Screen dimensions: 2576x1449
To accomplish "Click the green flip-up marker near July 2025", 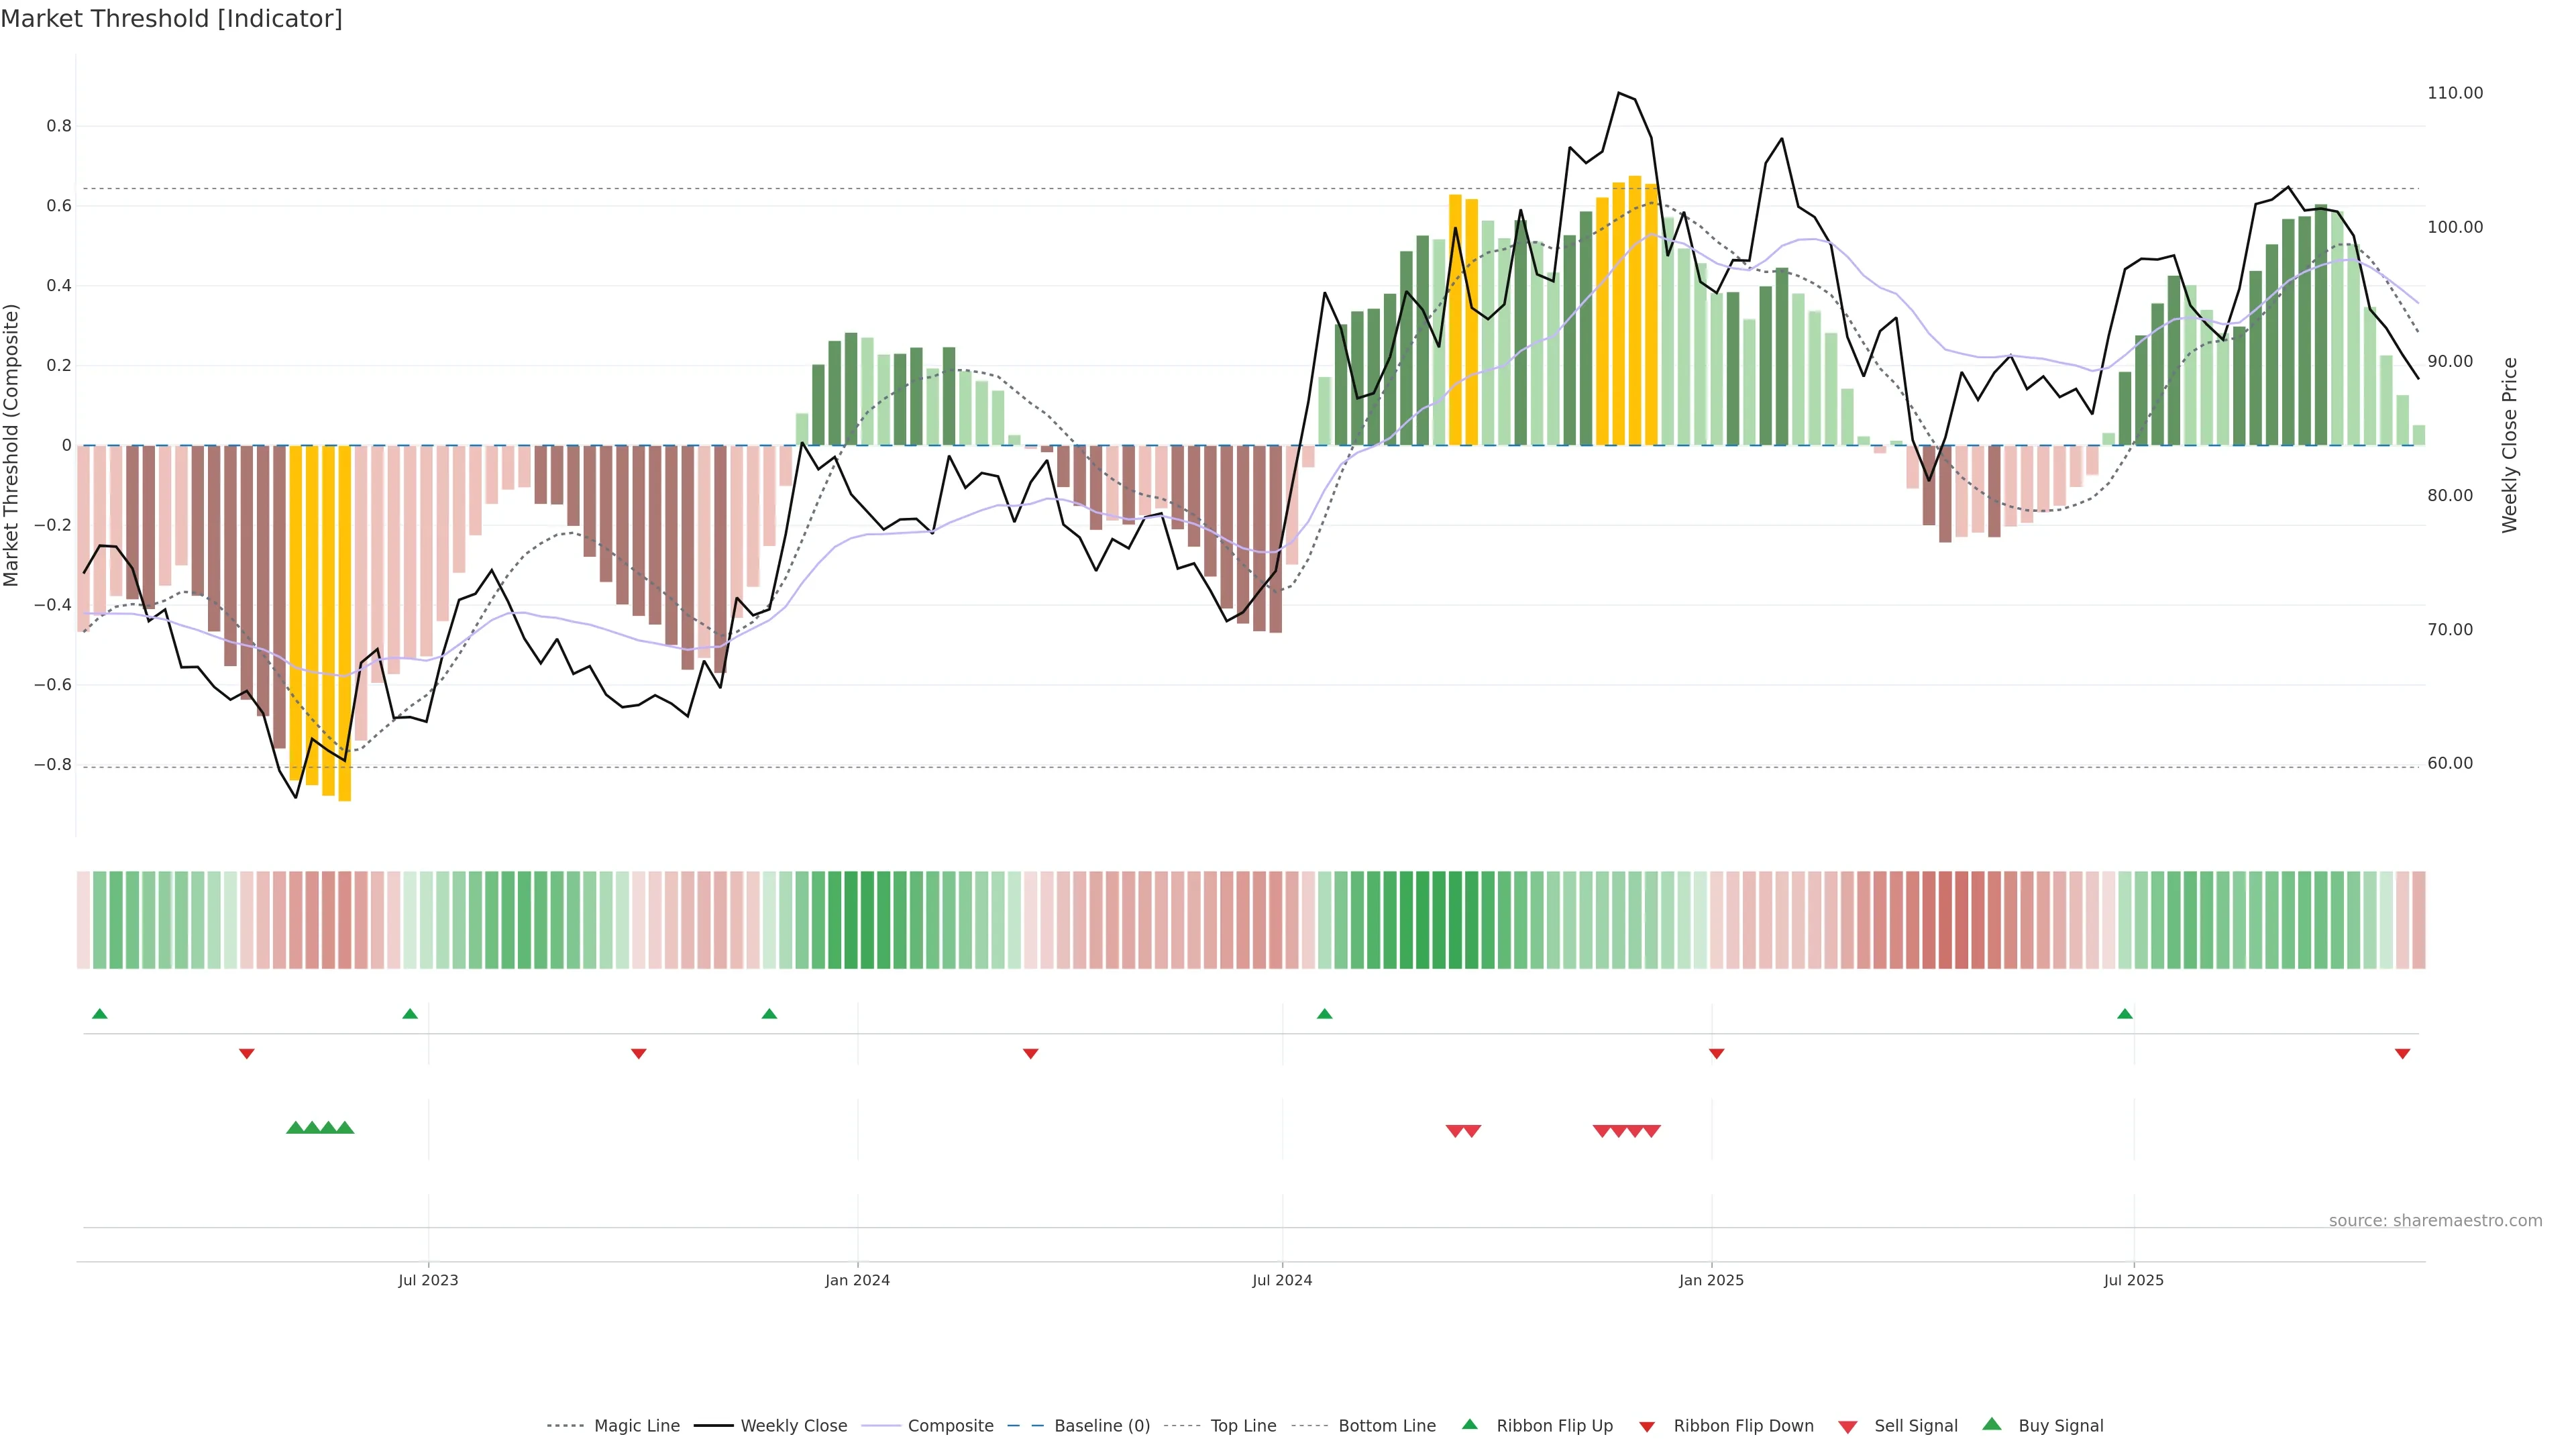I will [2125, 1014].
